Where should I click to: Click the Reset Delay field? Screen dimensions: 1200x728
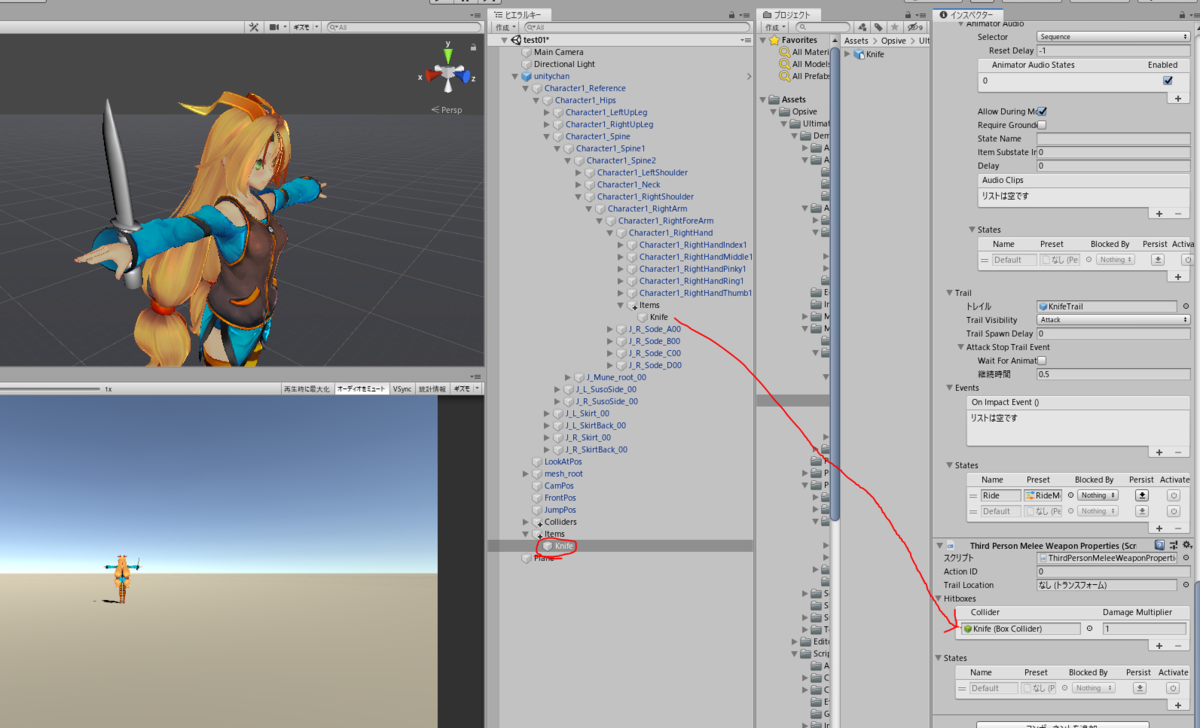pos(1114,50)
